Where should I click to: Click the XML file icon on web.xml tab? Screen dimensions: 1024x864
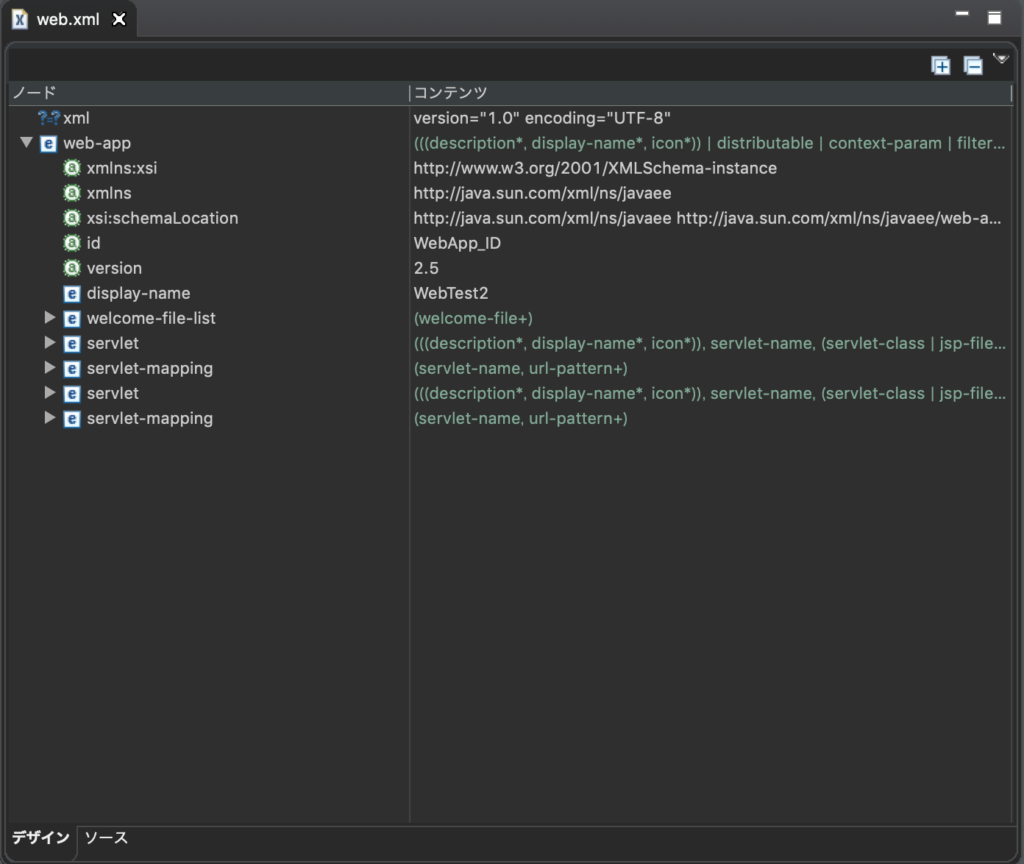click(21, 17)
